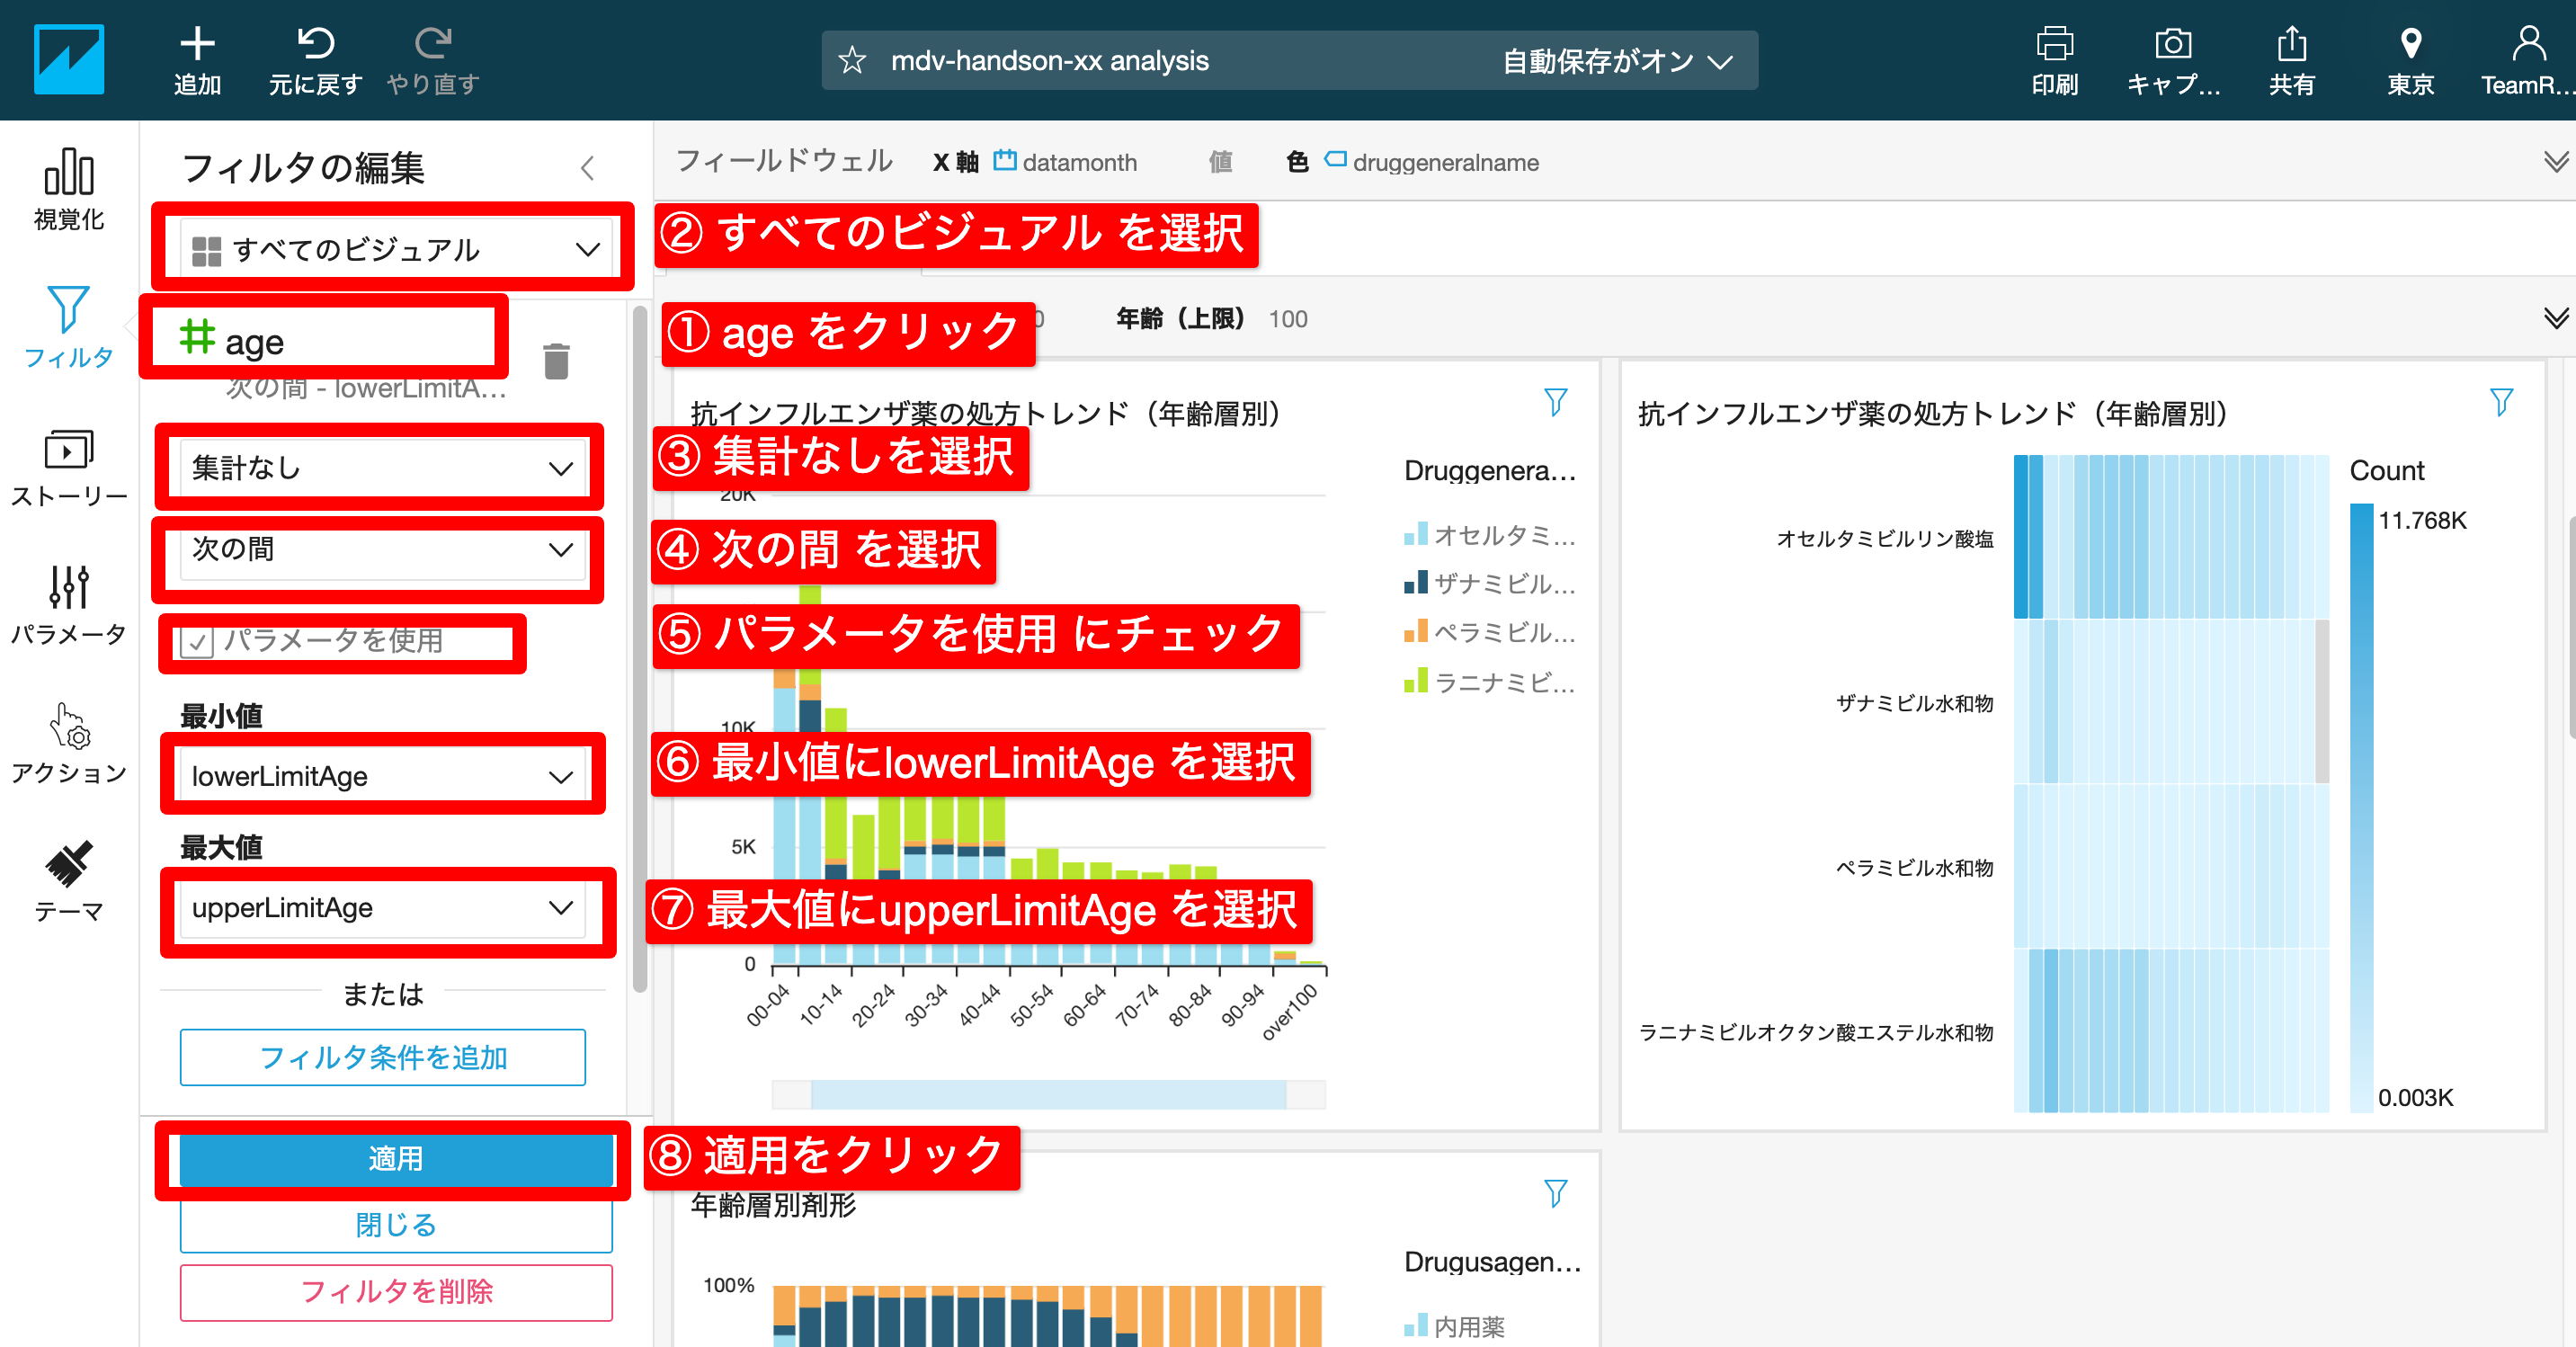Open the パラメータ panel
This screenshot has height=1347, width=2576.
[68, 605]
